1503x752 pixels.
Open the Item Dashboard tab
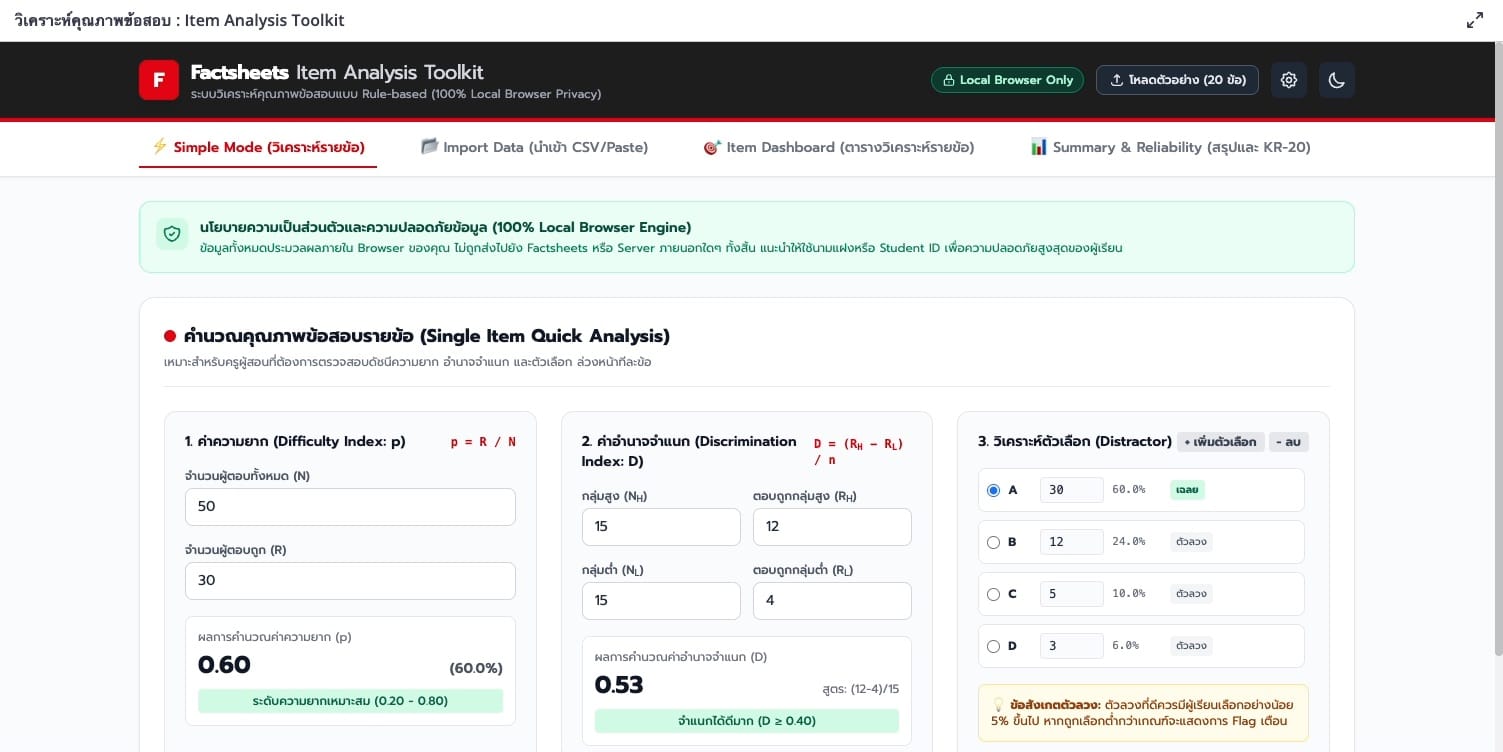838,147
